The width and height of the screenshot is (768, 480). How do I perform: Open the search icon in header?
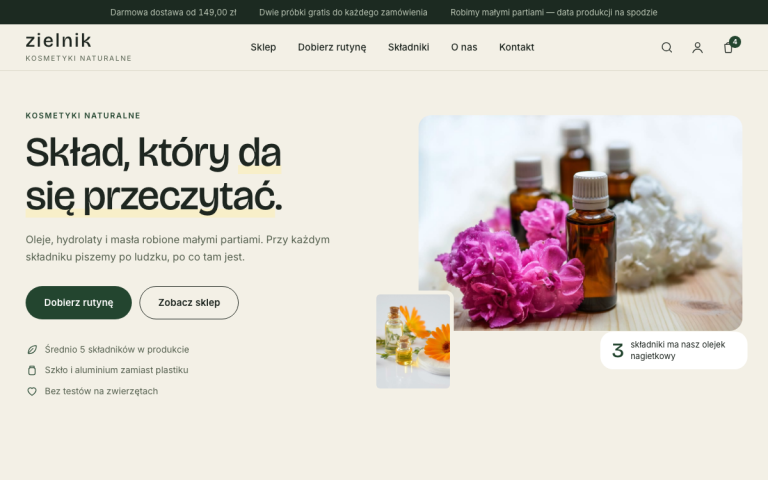[667, 48]
